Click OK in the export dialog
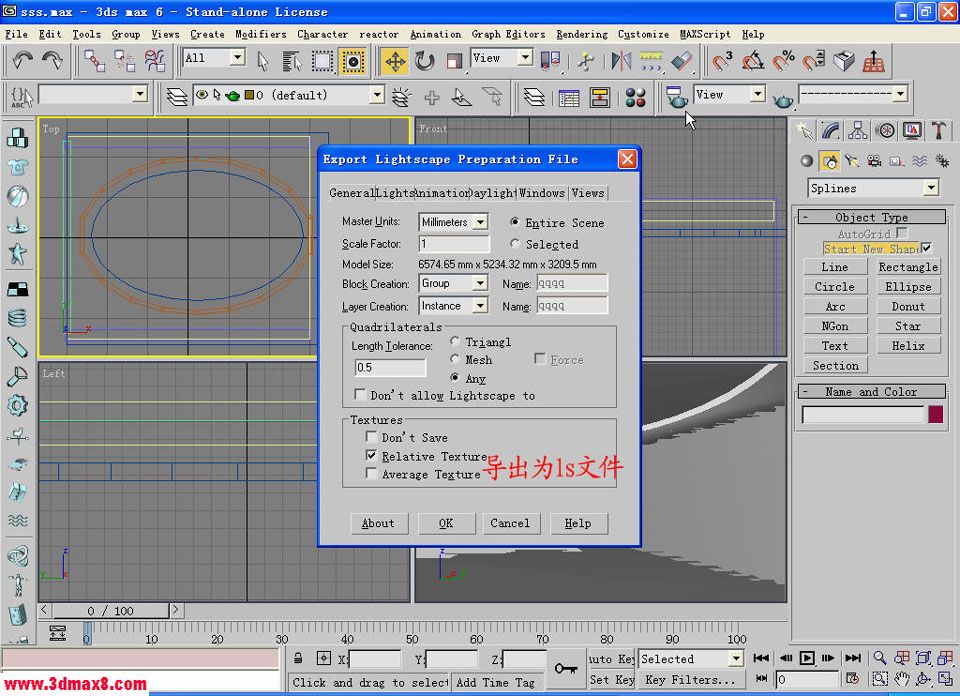 coord(446,523)
